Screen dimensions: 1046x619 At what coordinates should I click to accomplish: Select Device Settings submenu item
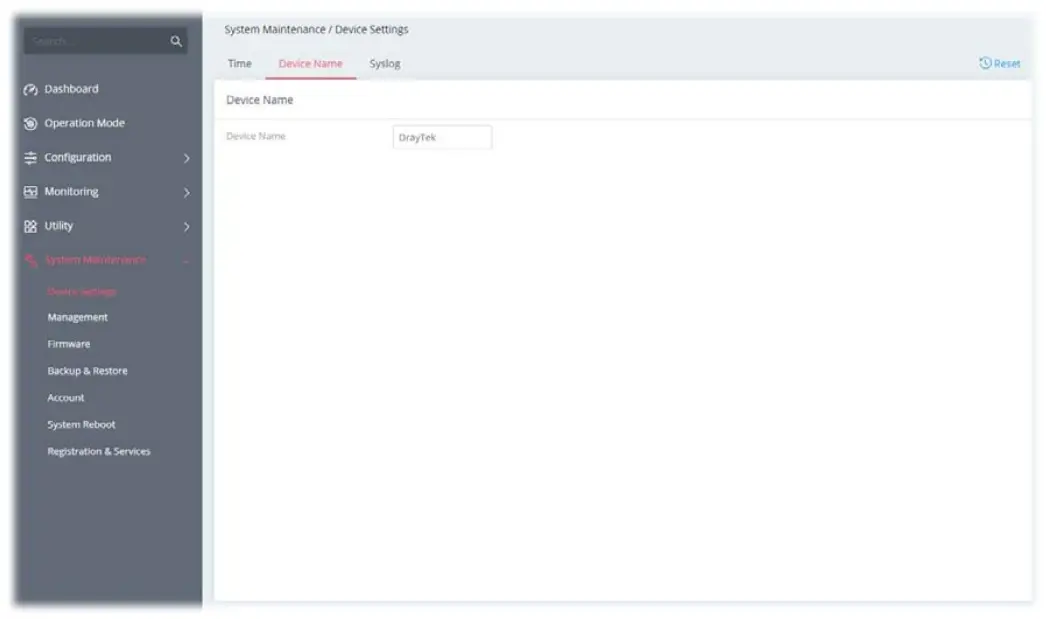[x=82, y=291]
